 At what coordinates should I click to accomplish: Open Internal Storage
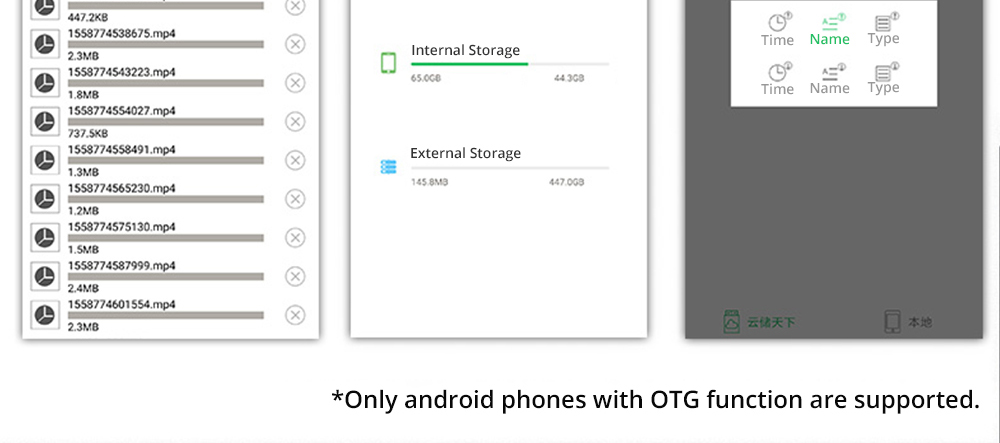point(465,51)
